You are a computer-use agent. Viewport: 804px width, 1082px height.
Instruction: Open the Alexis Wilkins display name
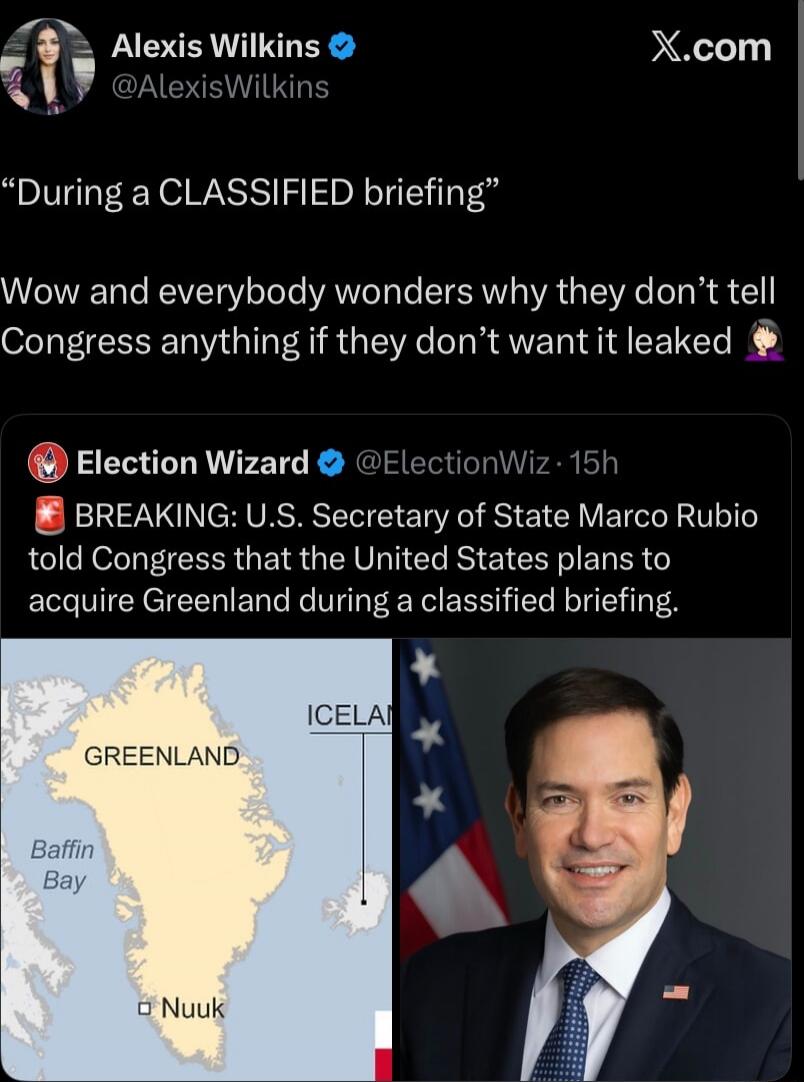click(x=215, y=46)
